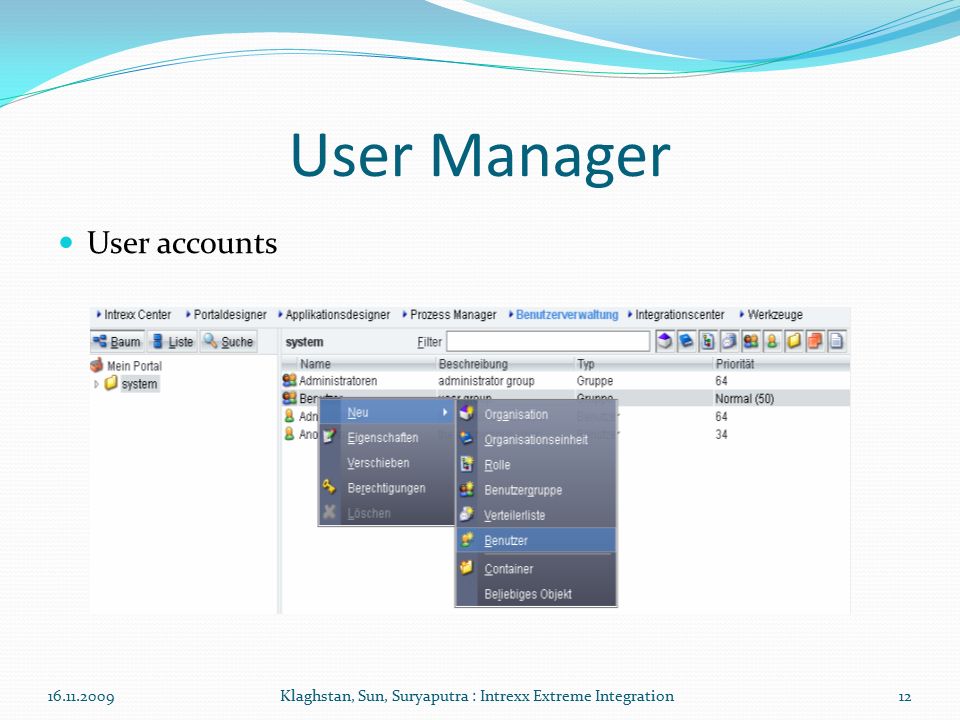Click the Rolle submenu icon
Screen dimensions: 960x720
[x=467, y=464]
